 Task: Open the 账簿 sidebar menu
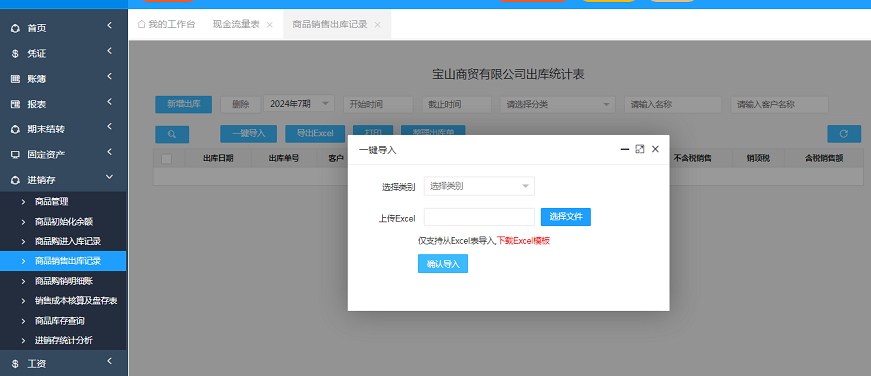click(x=63, y=78)
